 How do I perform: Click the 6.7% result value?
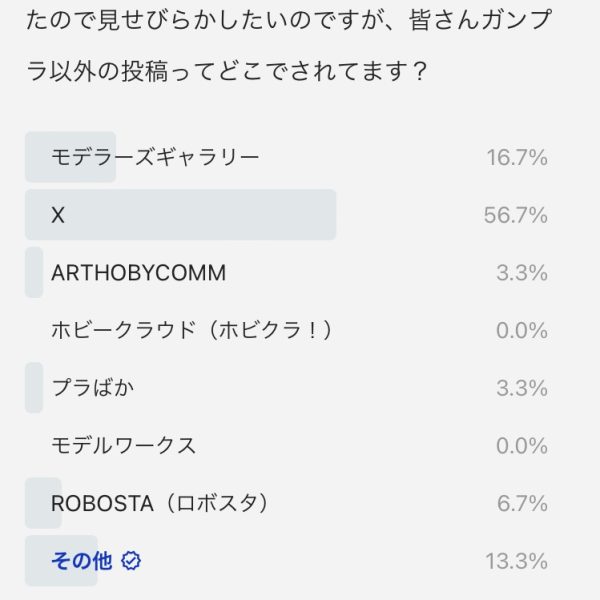tap(521, 504)
